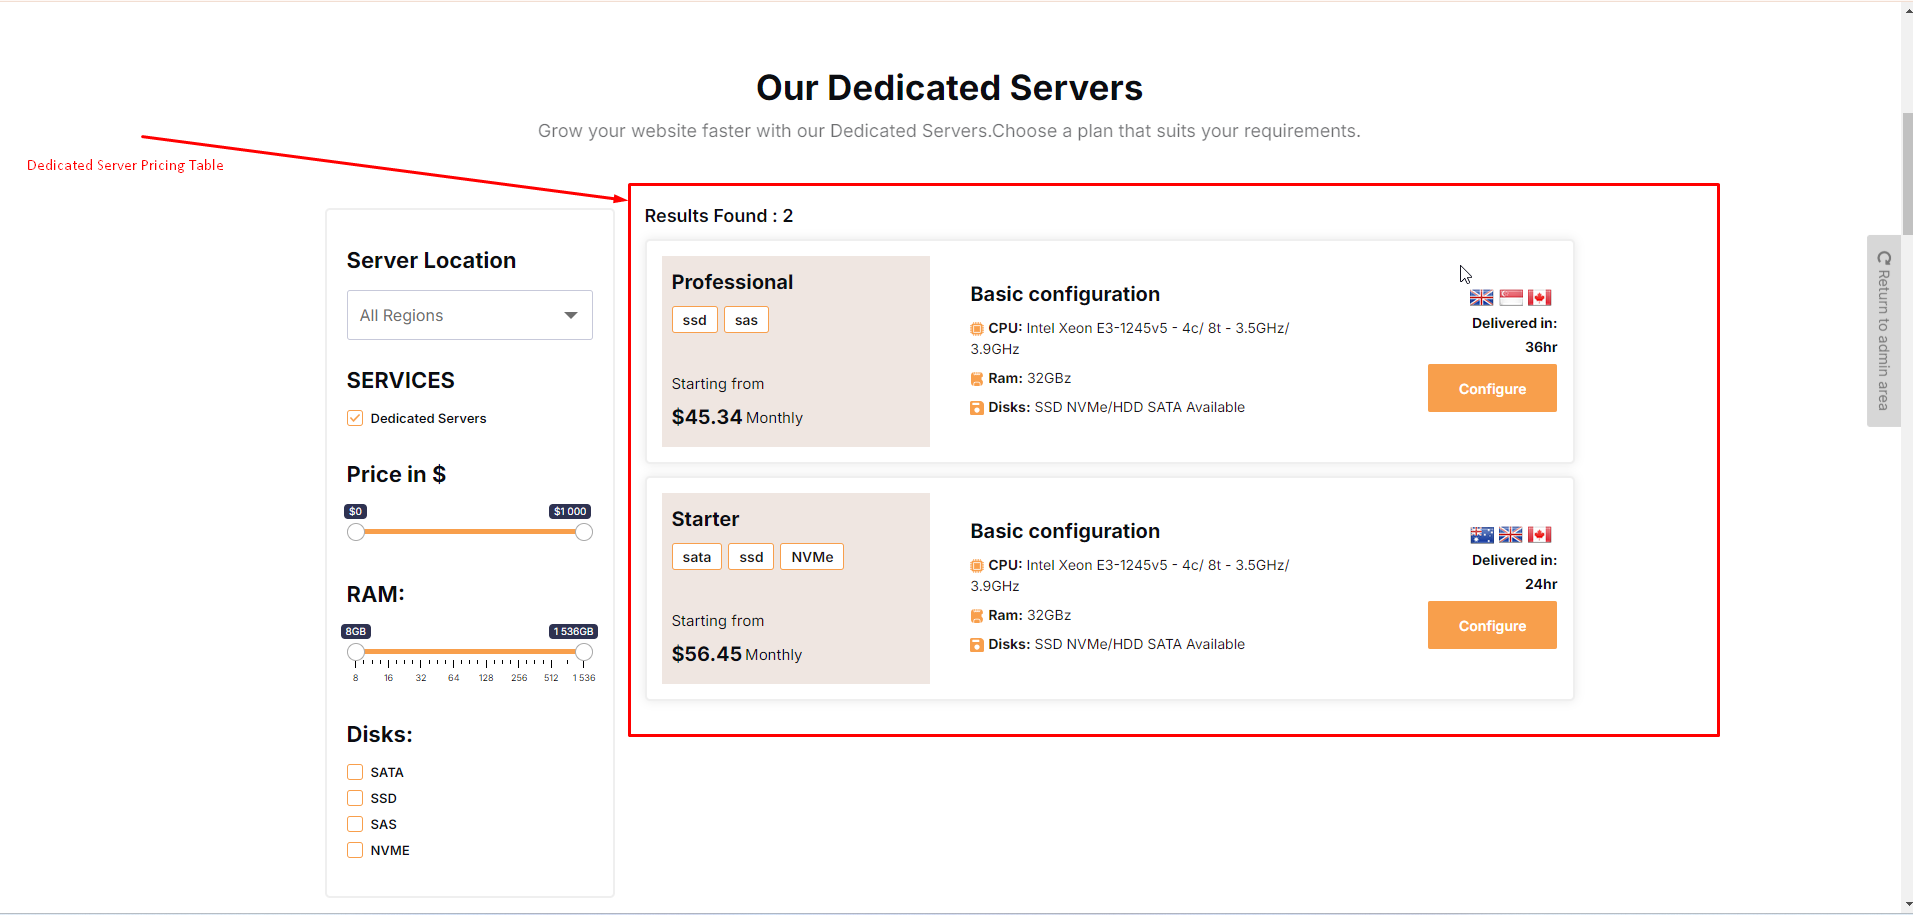
Task: Click the Canada flag on Starter plan
Action: (1540, 535)
